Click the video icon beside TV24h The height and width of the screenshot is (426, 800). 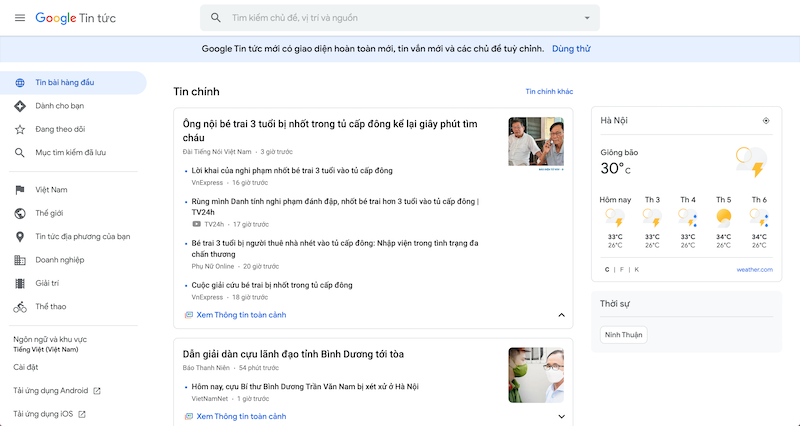click(x=196, y=224)
